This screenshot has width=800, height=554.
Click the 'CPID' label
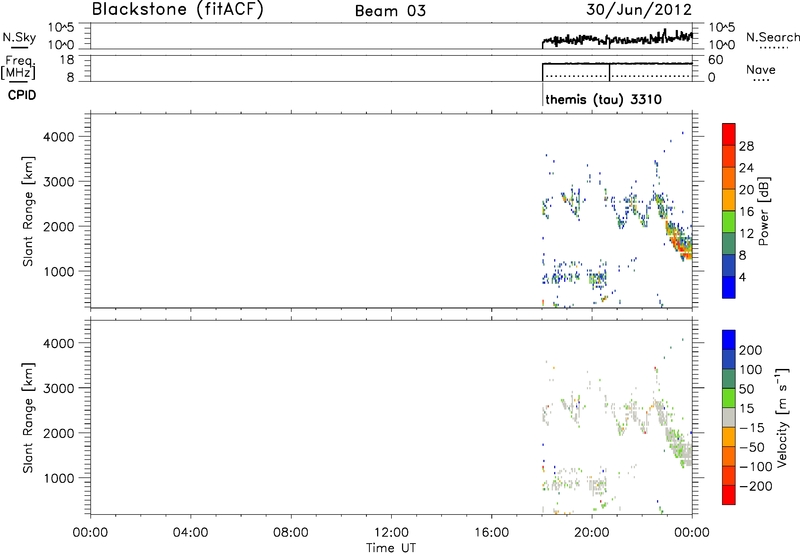pos(22,95)
